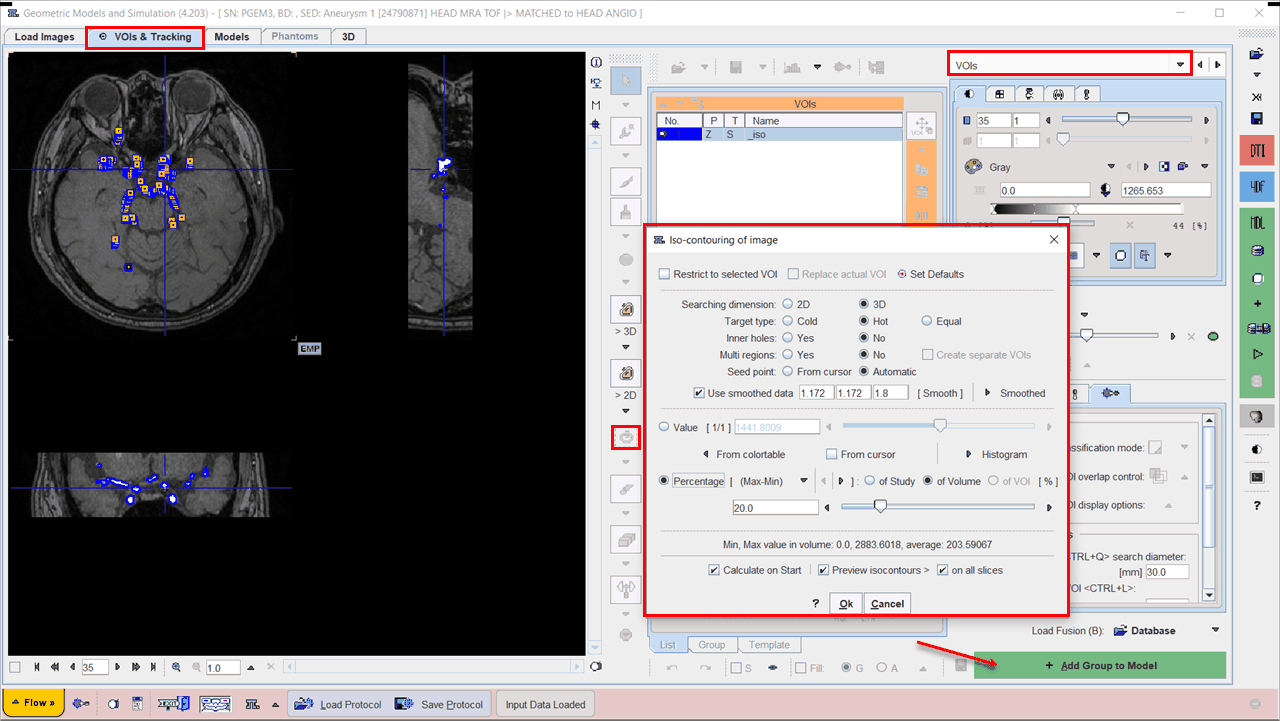The image size is (1280, 721).
Task: Enable Restrict to selected VOI checkbox
Action: 665,274
